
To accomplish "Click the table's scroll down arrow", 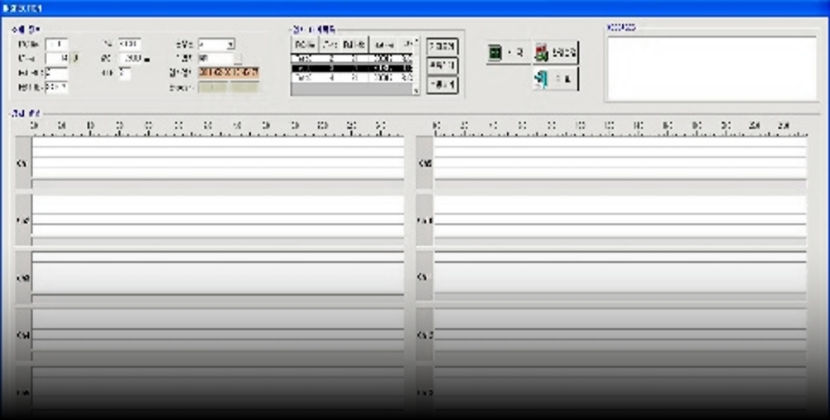I will pos(416,91).
